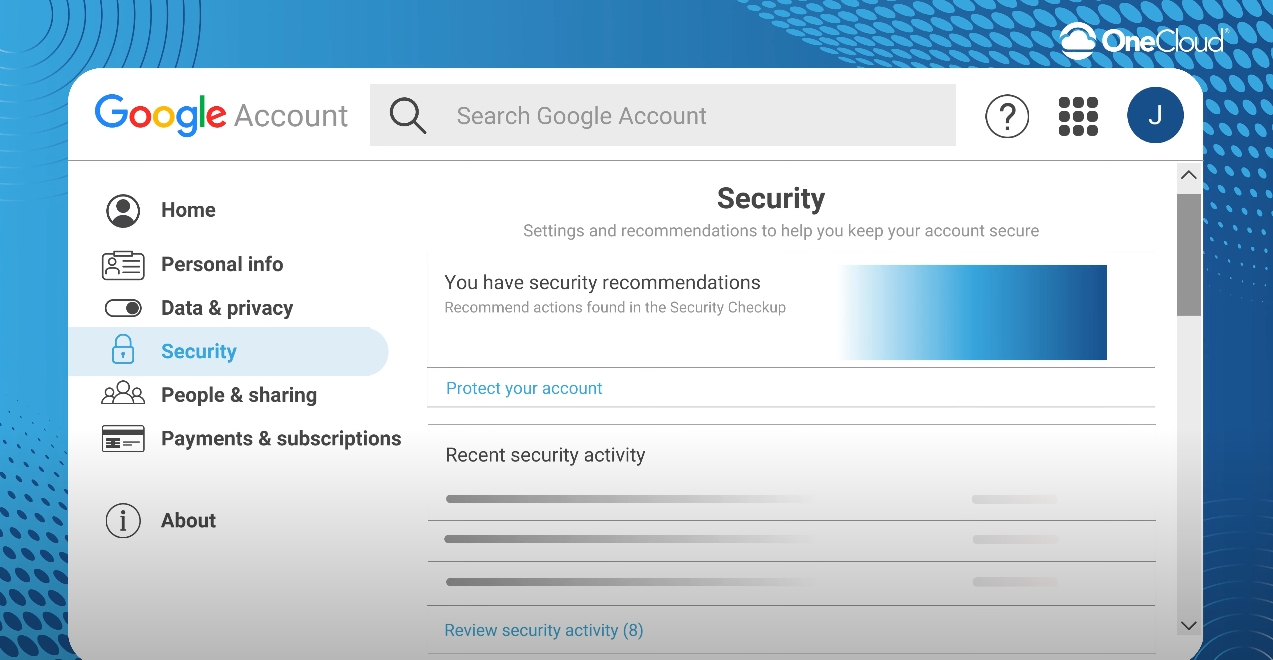Open Review security activity (8) link
The width and height of the screenshot is (1273, 660).
click(543, 630)
